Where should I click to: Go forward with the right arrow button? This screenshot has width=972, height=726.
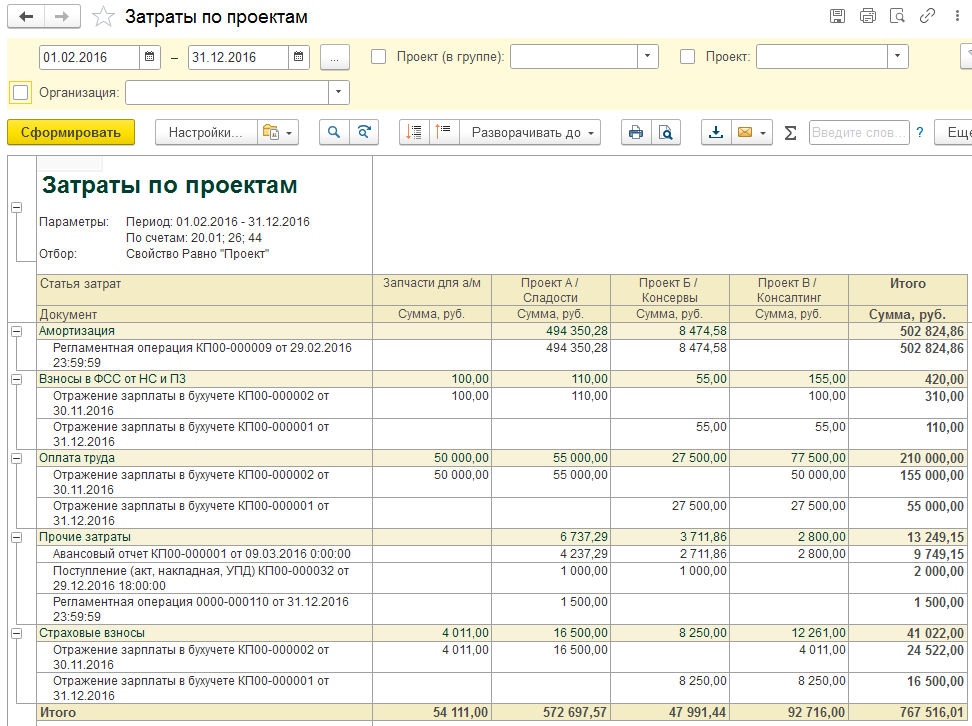(62, 17)
